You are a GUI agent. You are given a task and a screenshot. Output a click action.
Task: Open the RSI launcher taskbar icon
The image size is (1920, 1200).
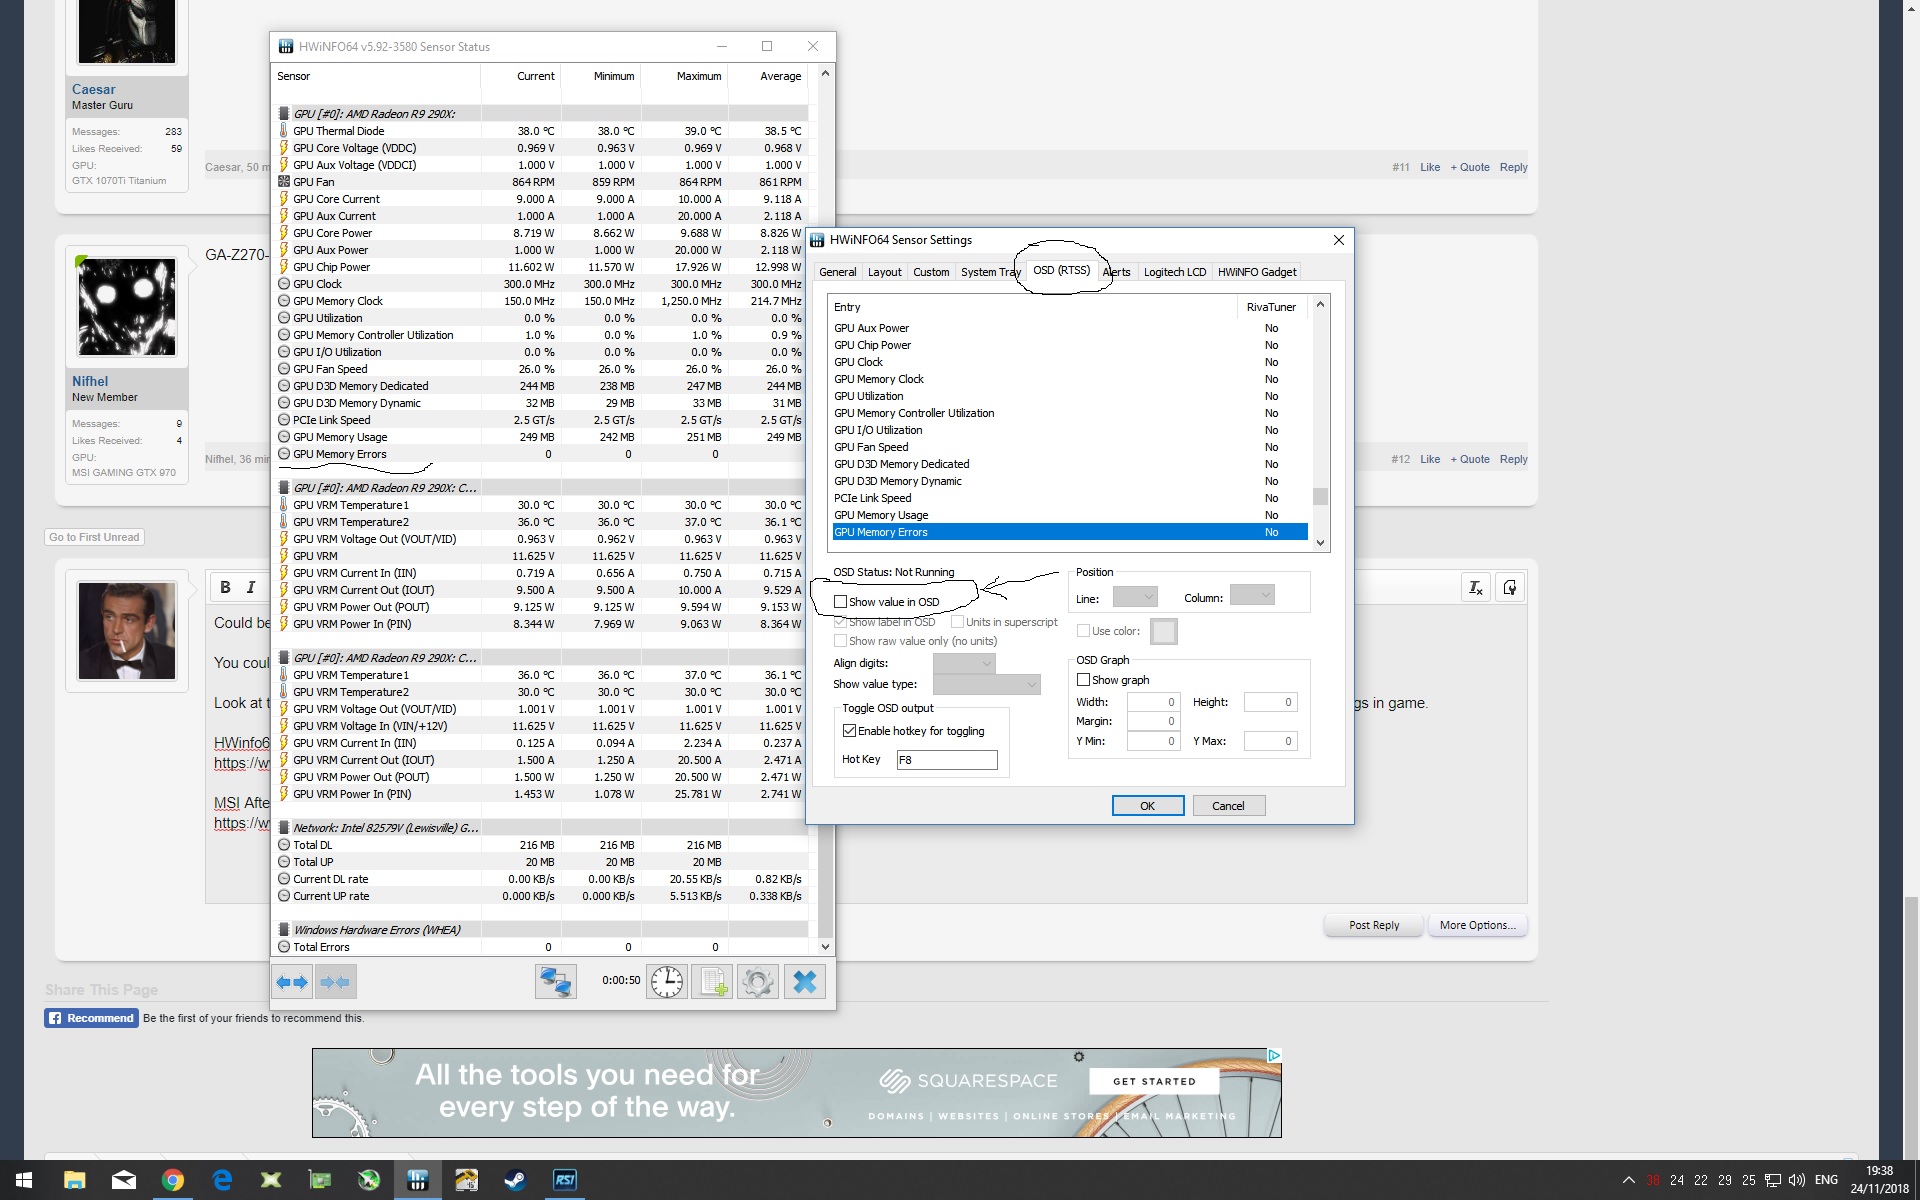565,1180
